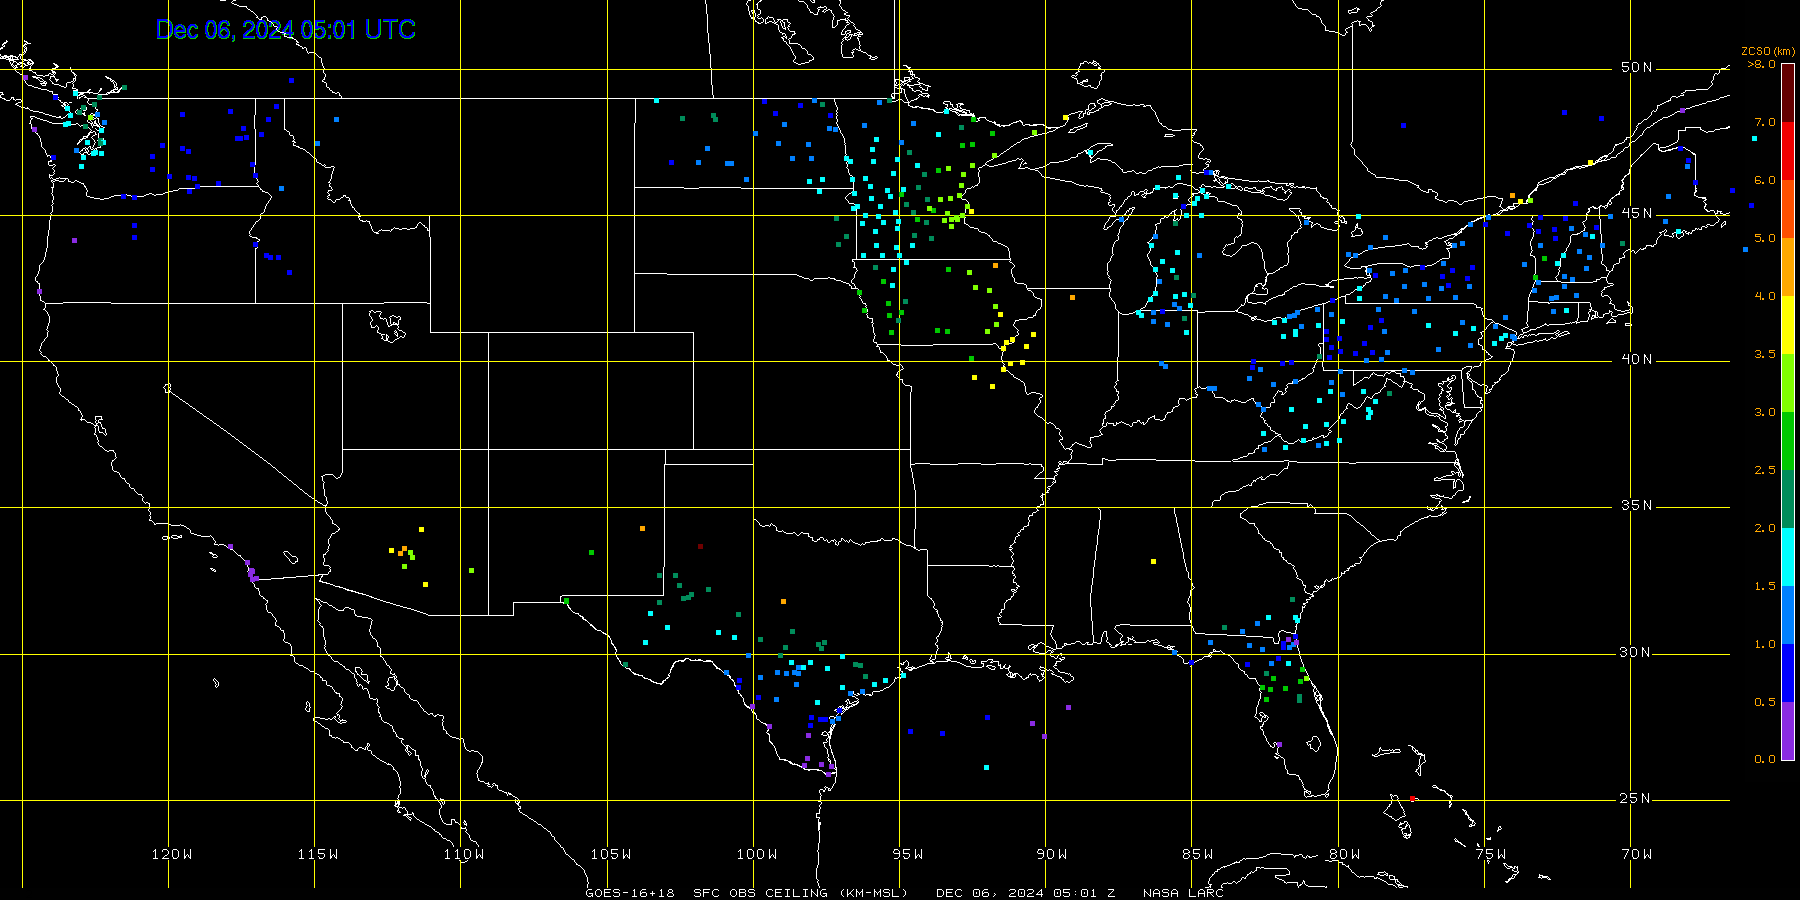Click the lime 3.0–3.5 km legend segment

[x=1787, y=383]
